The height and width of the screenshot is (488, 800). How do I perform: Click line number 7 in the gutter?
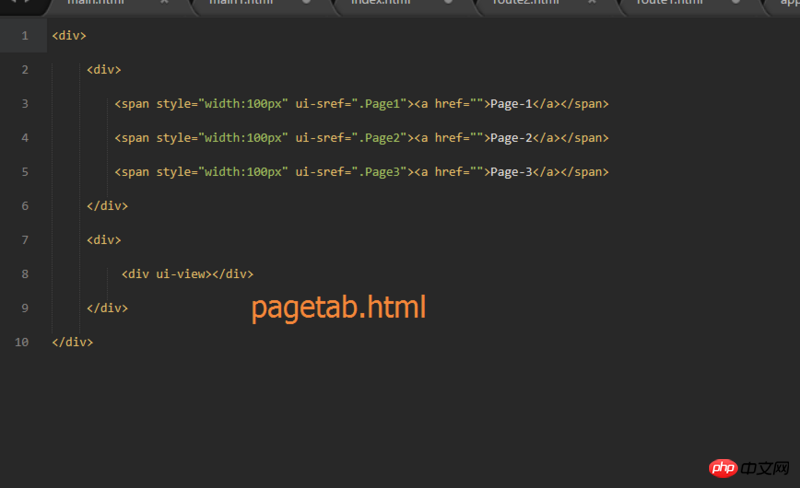pos(24,240)
